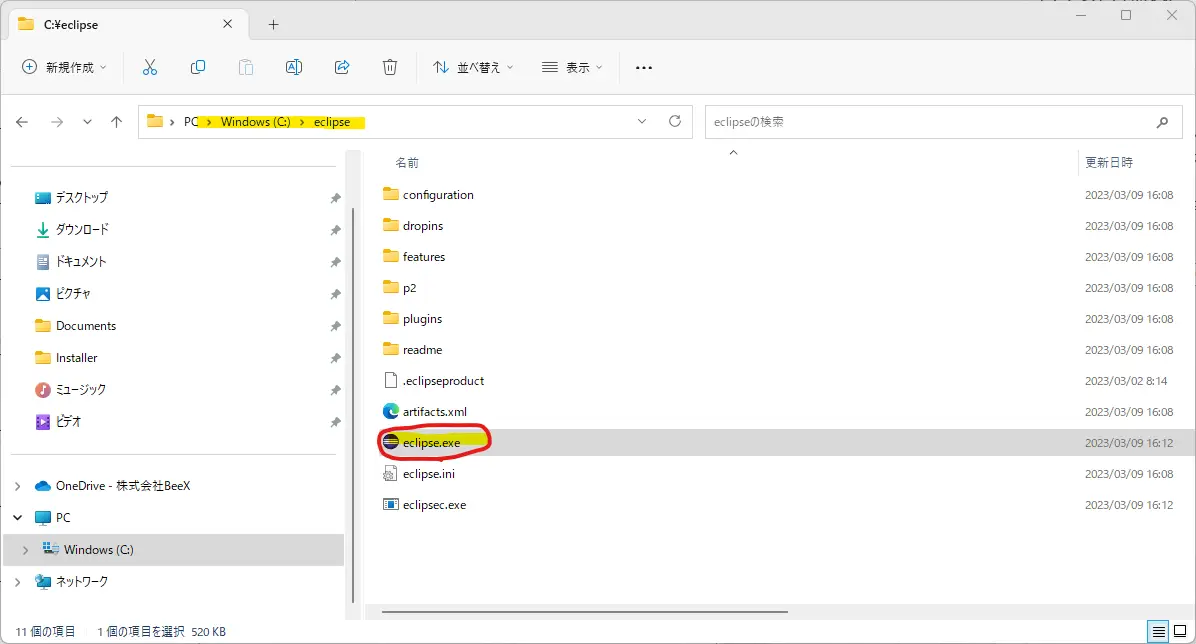Click the navigation pane vertical scrollbar
The image size is (1196, 644).
point(352,404)
